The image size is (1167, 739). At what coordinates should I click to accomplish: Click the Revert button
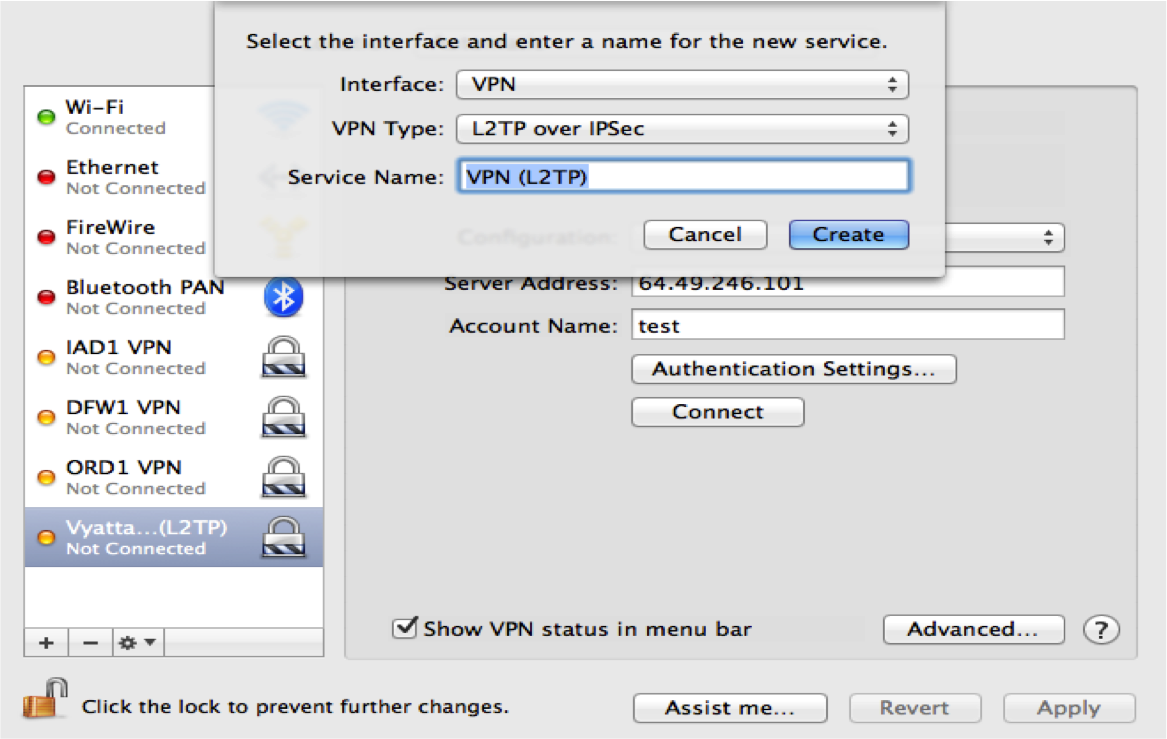point(915,708)
